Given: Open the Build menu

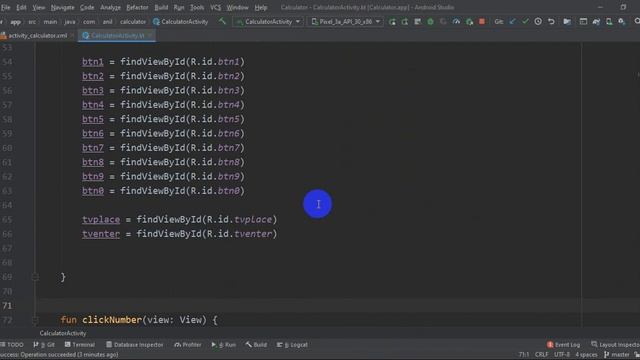Looking at the screenshot, I should (x=161, y=7).
